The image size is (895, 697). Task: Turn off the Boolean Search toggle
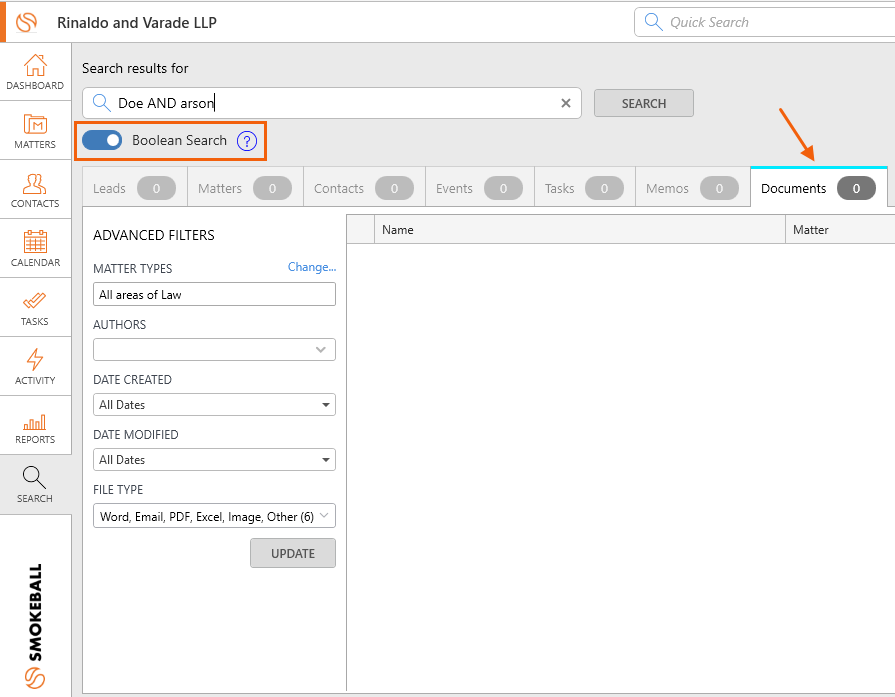point(102,141)
